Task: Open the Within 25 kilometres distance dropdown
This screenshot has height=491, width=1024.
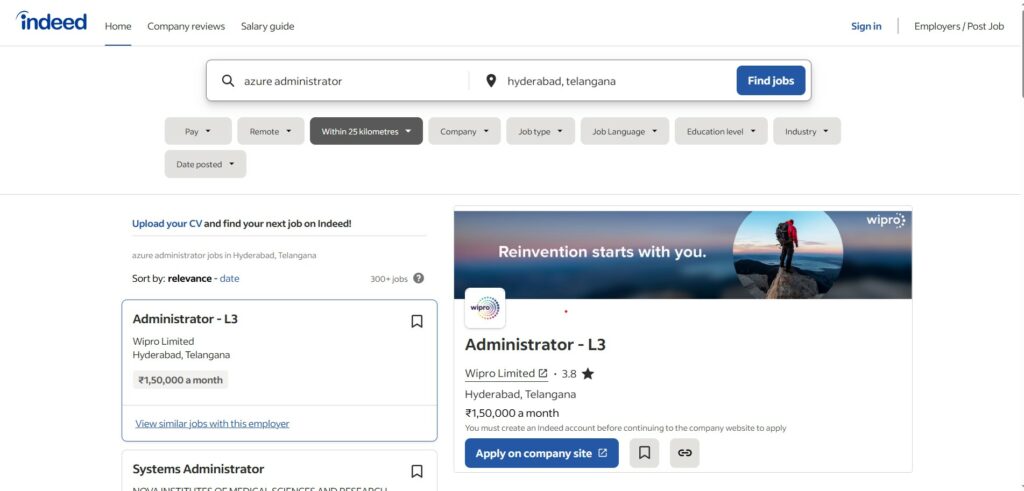Action: point(366,131)
